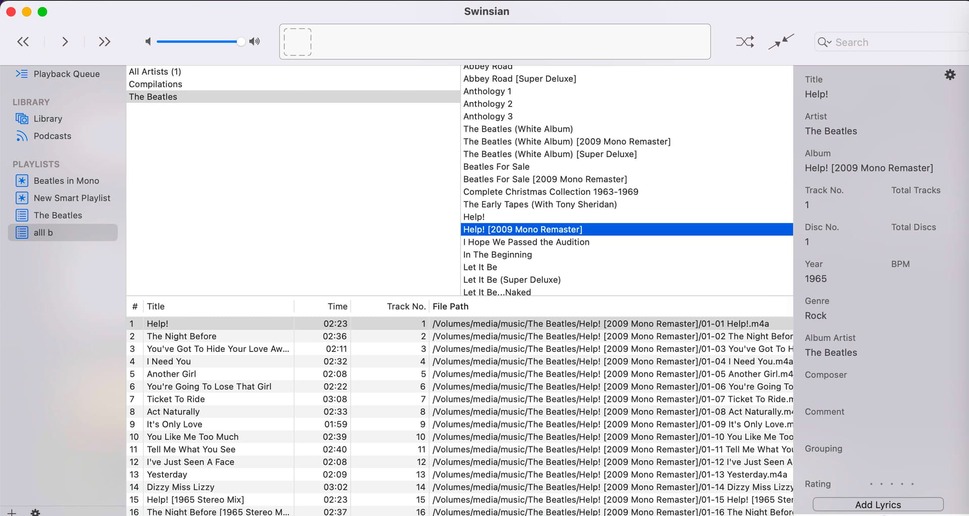Click the Add Lyrics button
This screenshot has height=516, width=969.
[x=878, y=505]
